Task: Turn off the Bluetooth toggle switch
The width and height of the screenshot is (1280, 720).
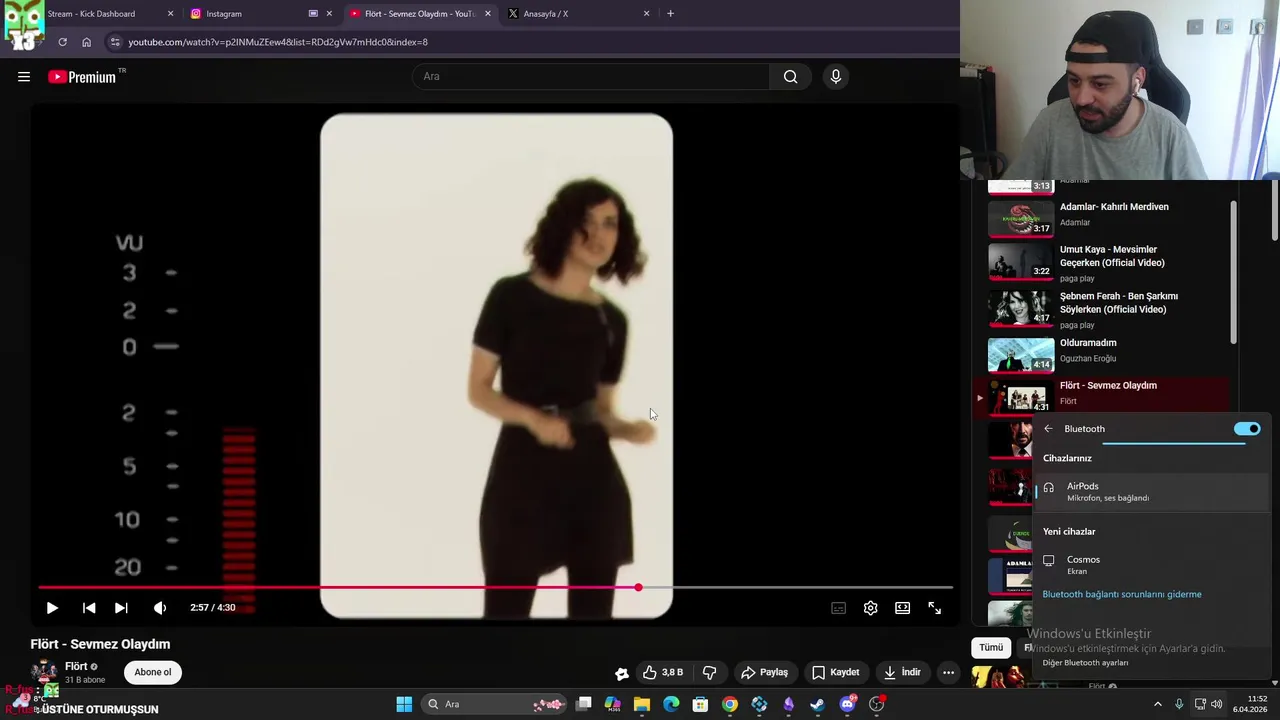Action: tap(1247, 429)
